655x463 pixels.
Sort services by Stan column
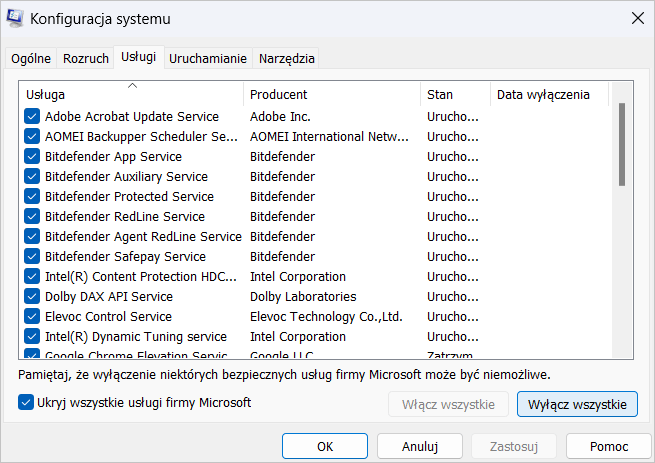click(456, 94)
